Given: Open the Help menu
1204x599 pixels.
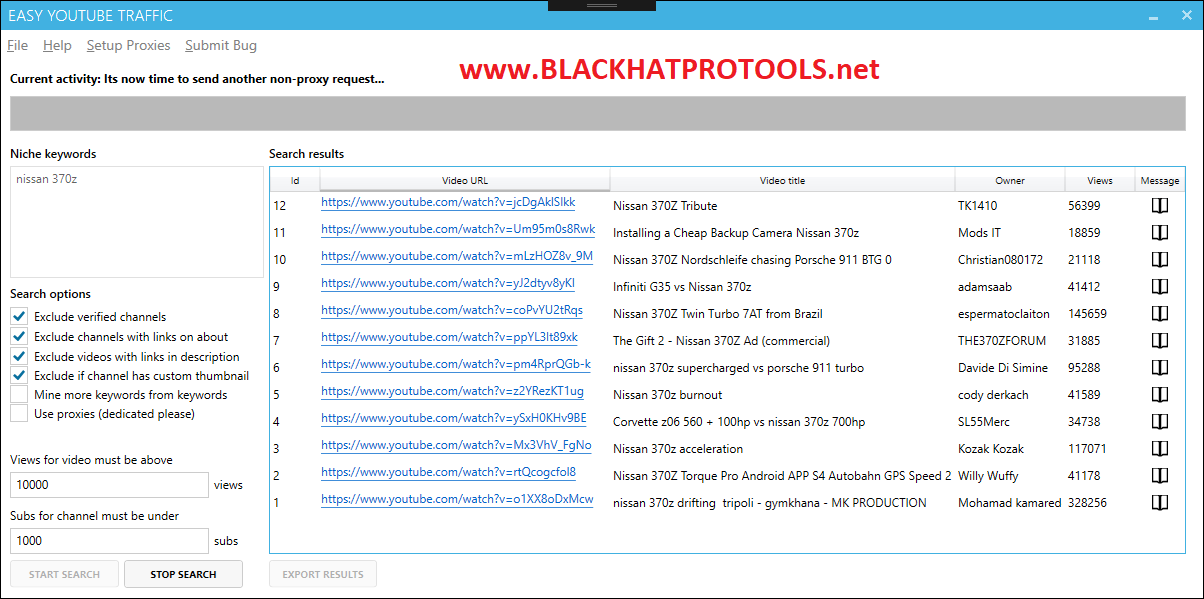Looking at the screenshot, I should pos(57,45).
